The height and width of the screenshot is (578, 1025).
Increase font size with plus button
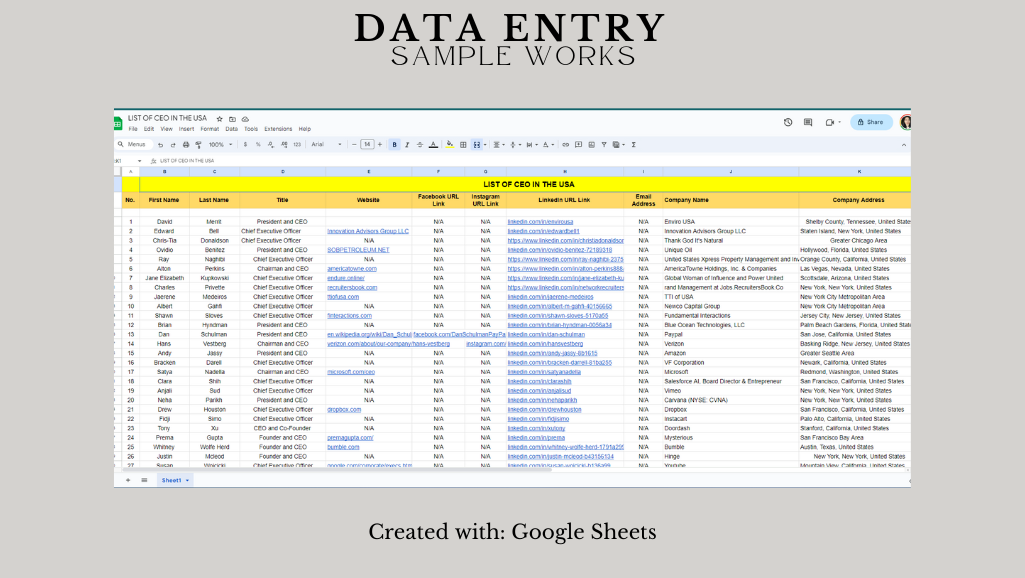point(380,144)
